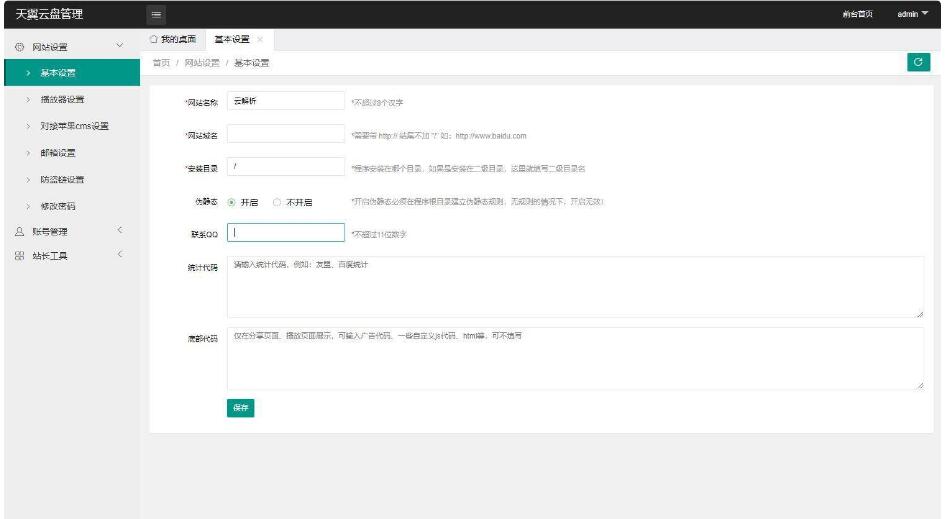Open the admin user dropdown
The height and width of the screenshot is (519, 945).
point(914,14)
